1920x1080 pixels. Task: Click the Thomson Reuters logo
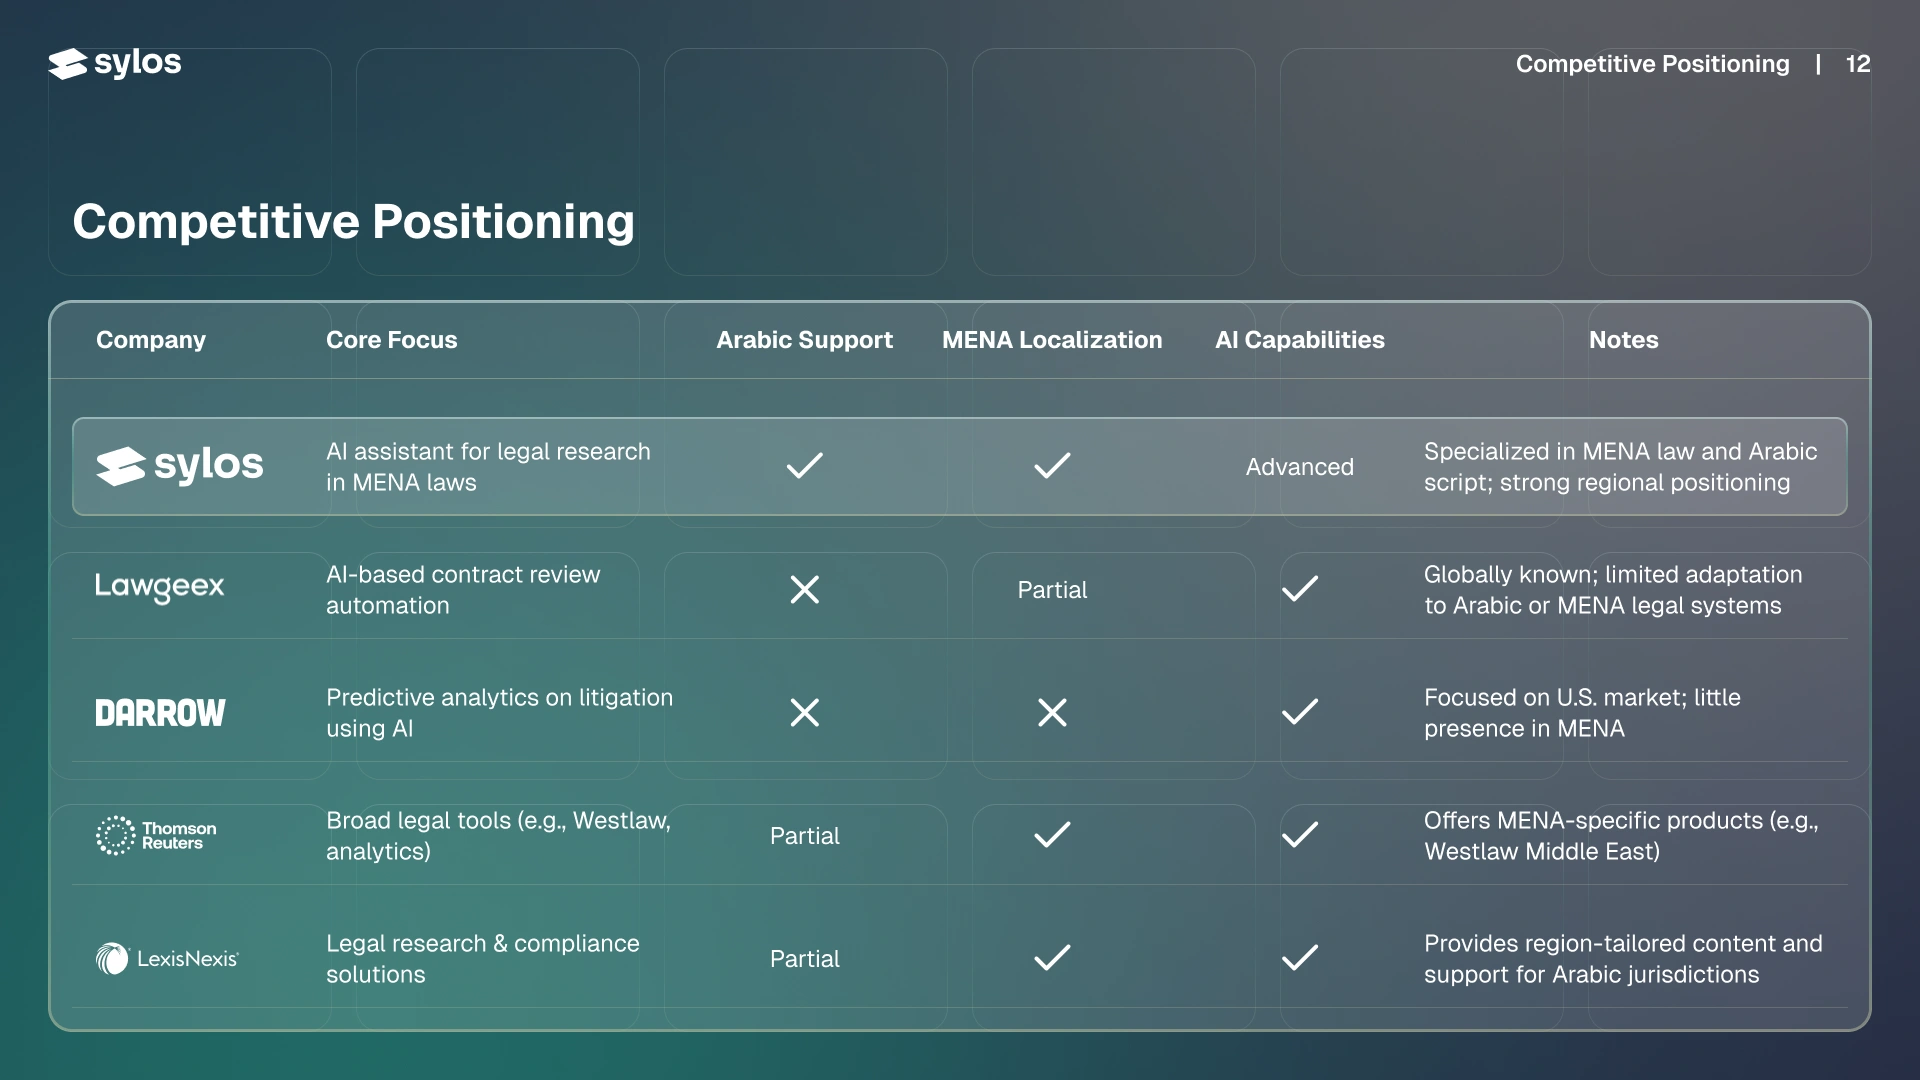click(156, 835)
